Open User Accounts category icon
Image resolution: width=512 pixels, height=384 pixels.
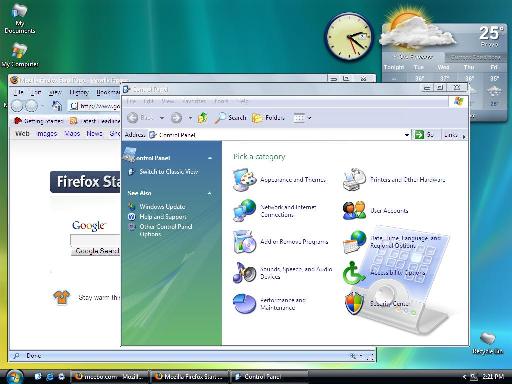point(354,211)
